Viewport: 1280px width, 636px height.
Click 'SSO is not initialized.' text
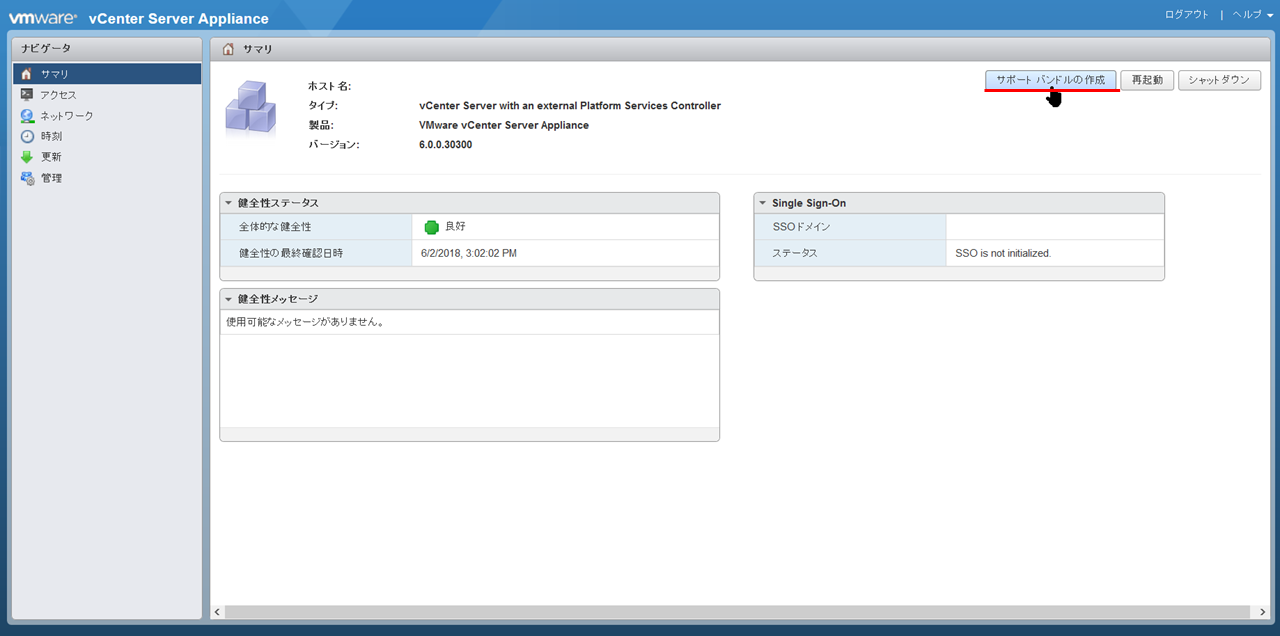point(1003,253)
